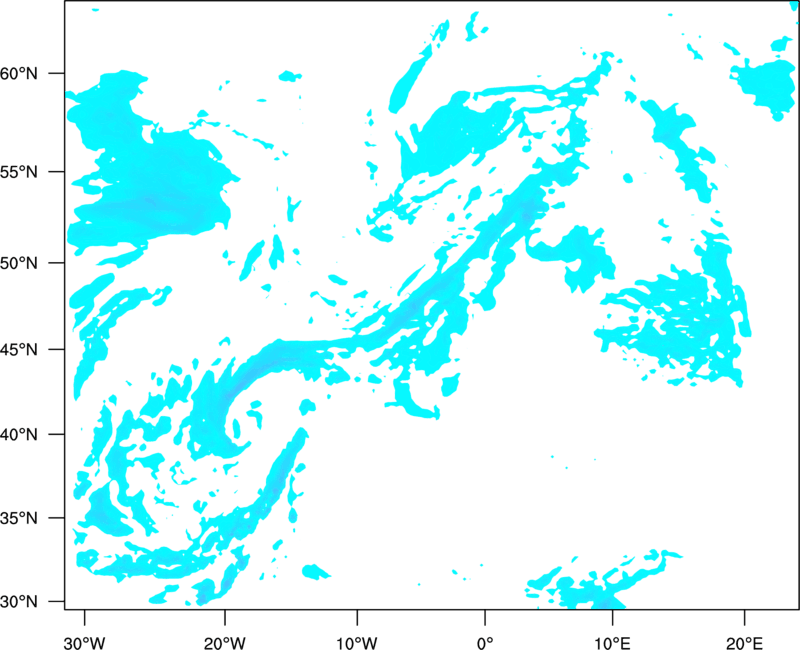Click the 20°E longitude label
800x650 pixels.
pos(744,643)
